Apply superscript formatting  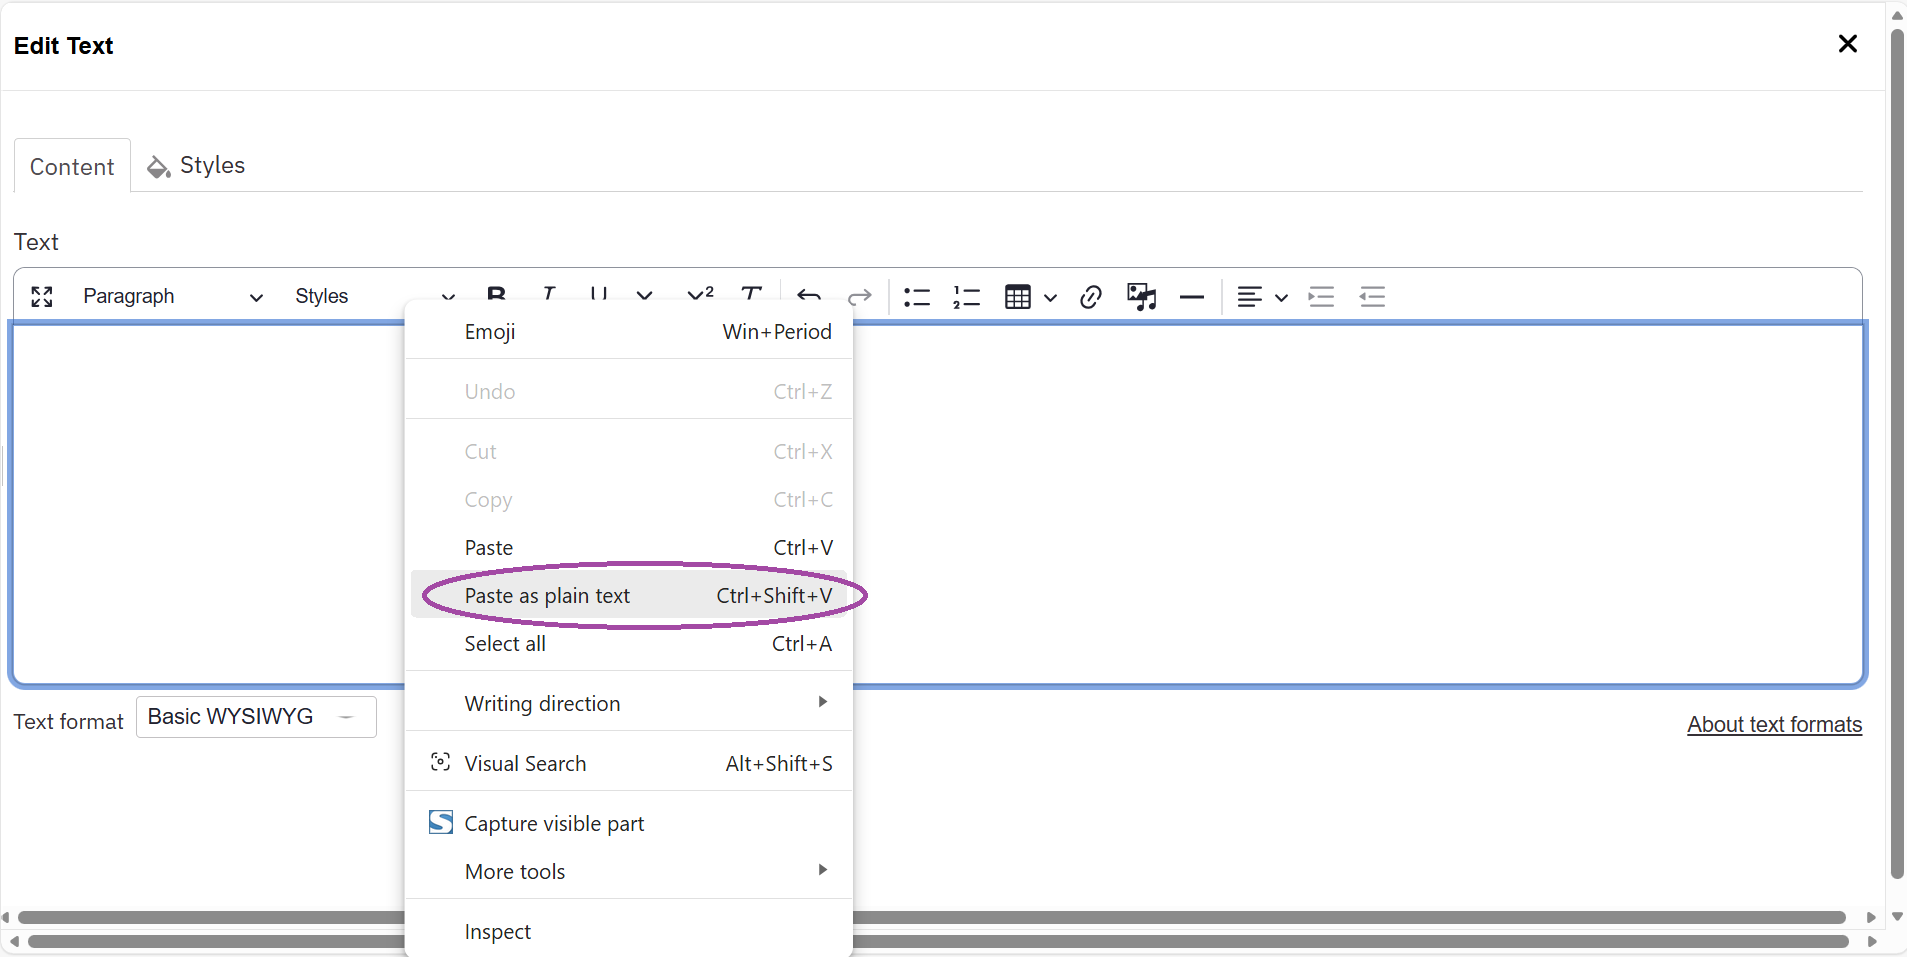point(699,294)
